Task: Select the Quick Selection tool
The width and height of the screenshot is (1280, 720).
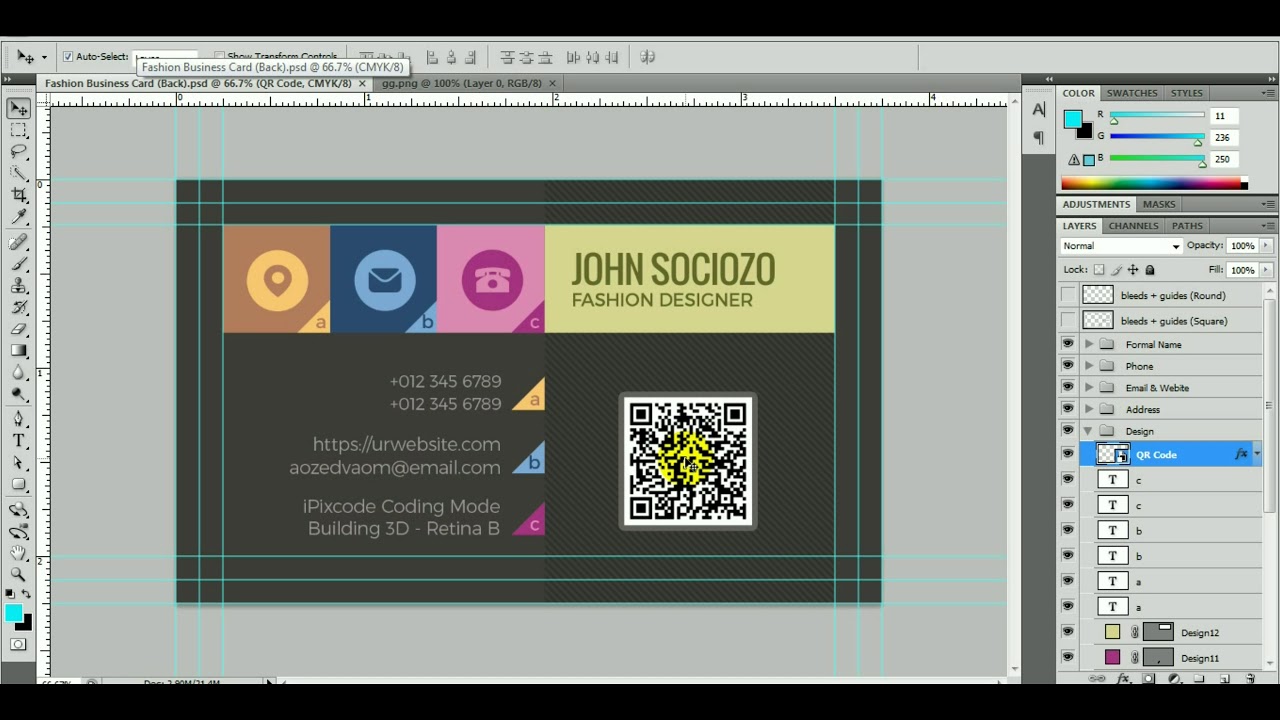Action: [x=19, y=173]
